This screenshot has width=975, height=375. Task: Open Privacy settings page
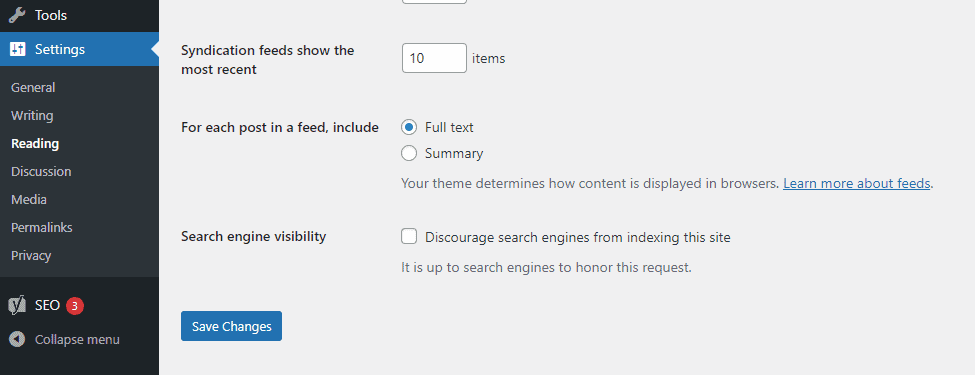coord(31,256)
